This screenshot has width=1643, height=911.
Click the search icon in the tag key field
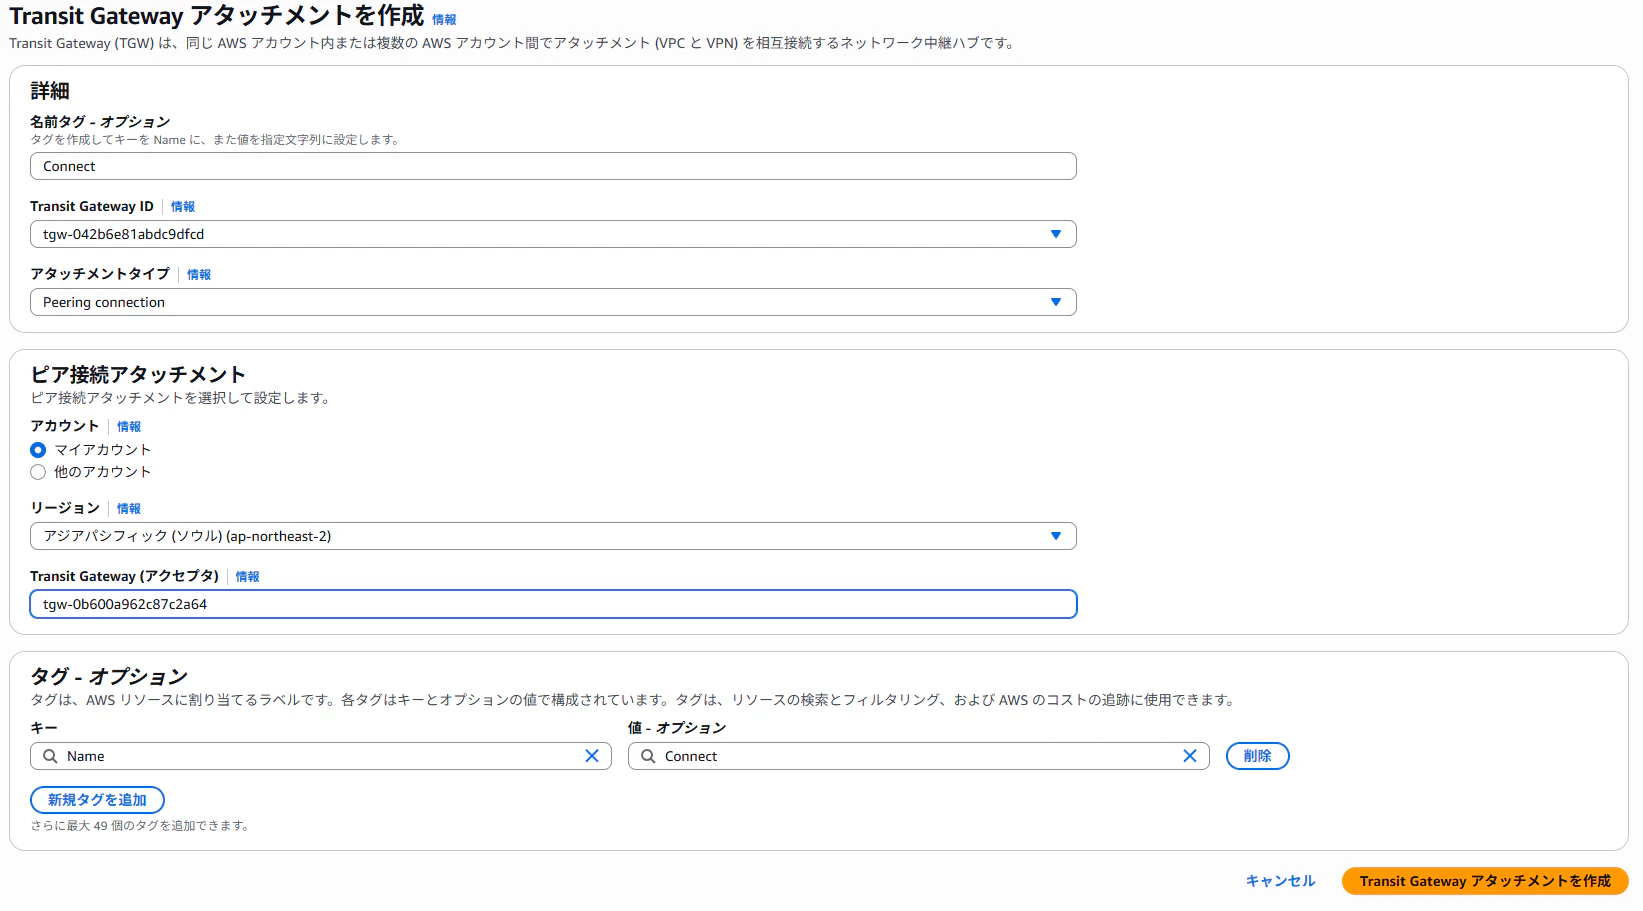[x=49, y=756]
